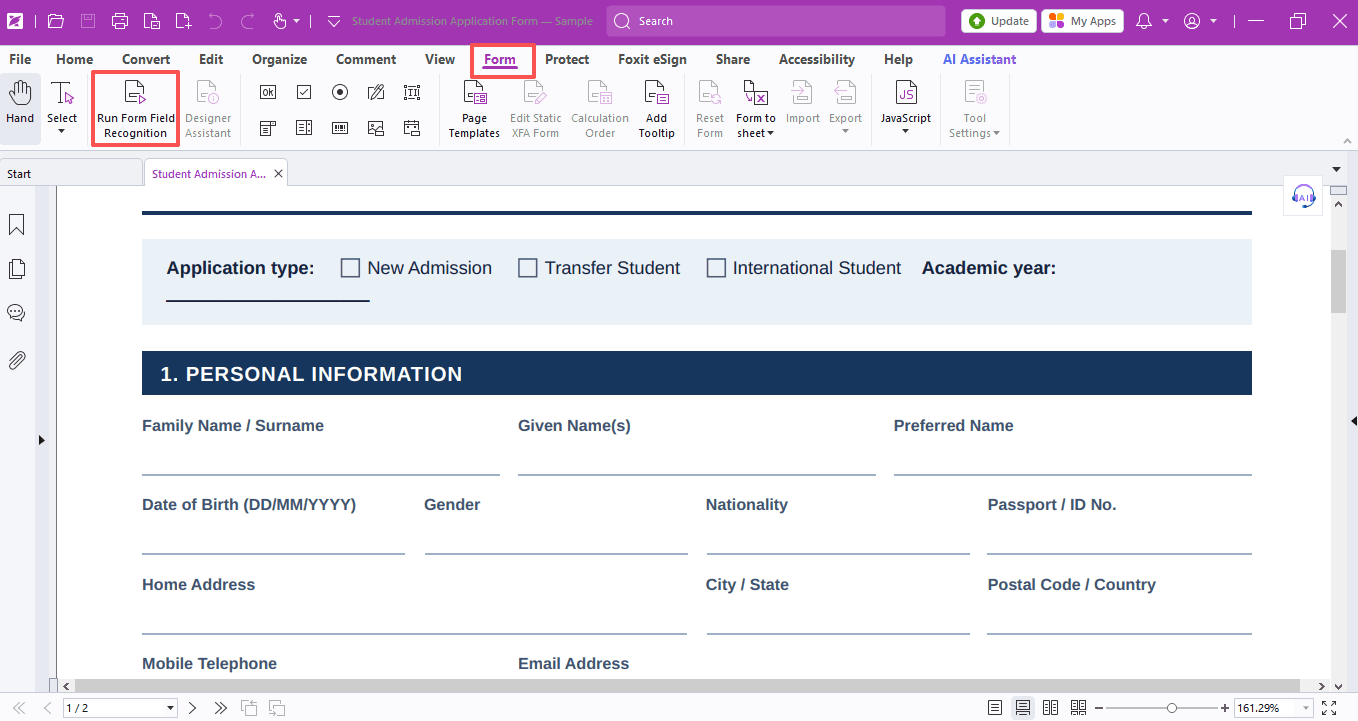
Task: Select the signature field tool
Action: pyautogui.click(x=376, y=92)
